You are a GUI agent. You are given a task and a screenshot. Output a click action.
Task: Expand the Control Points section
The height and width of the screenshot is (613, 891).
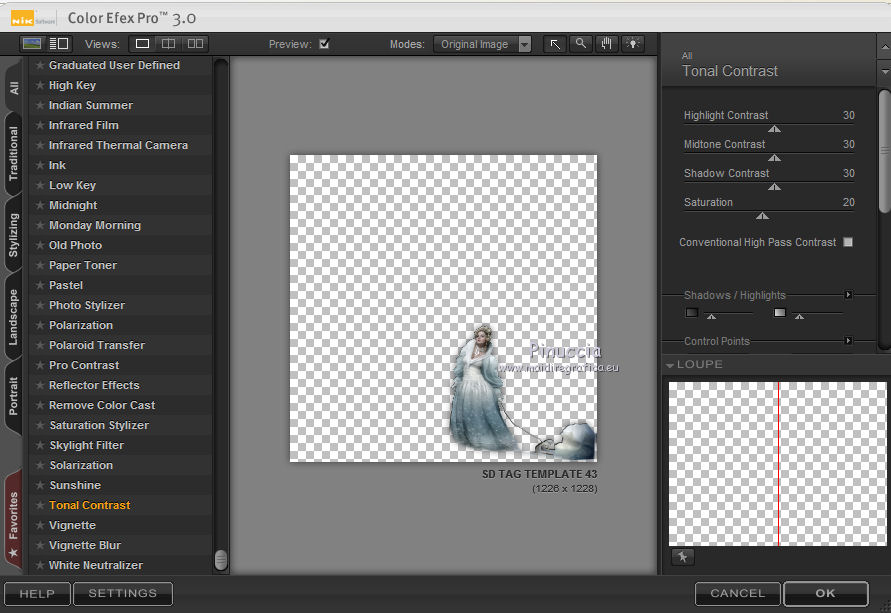(x=848, y=341)
